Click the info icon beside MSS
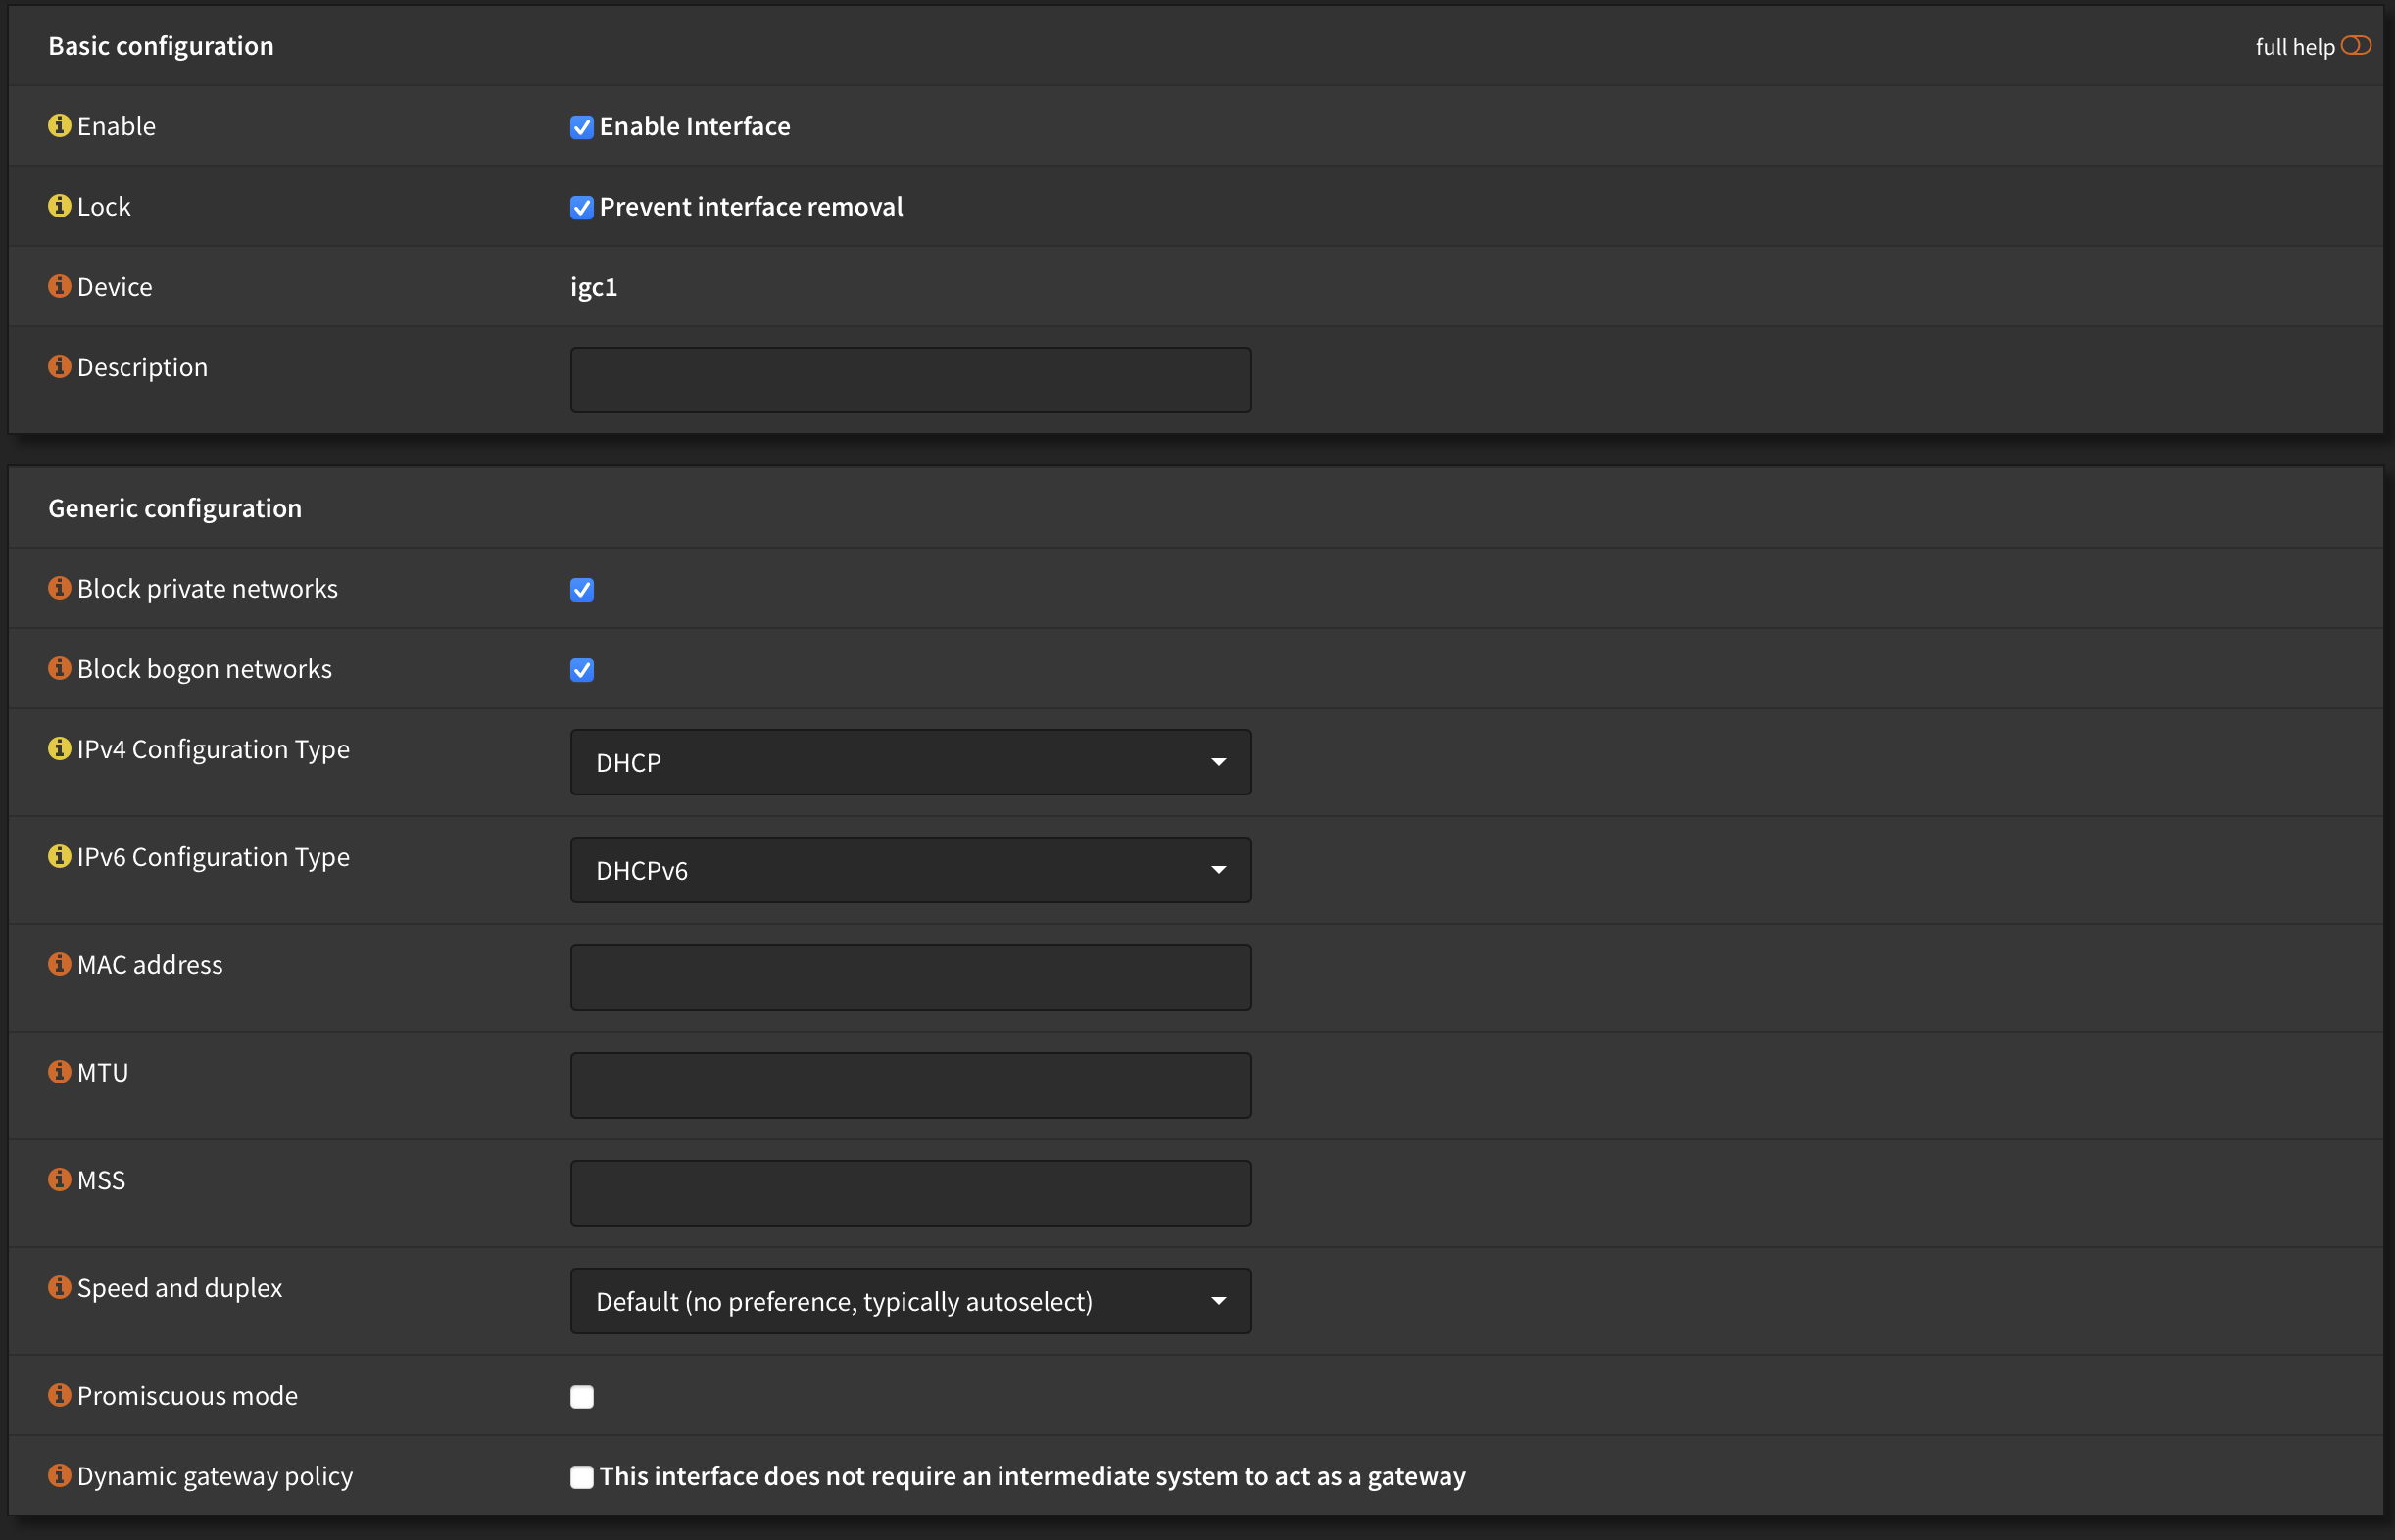The height and width of the screenshot is (1540, 2395). point(59,1180)
